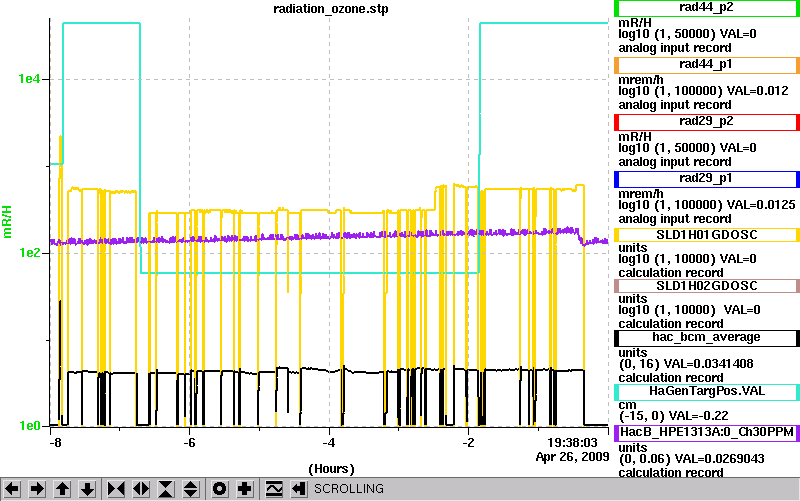Viewport: 800px width, 501px height.
Task: Select the SLD1H02GDOSC legend entry
Action: click(707, 286)
